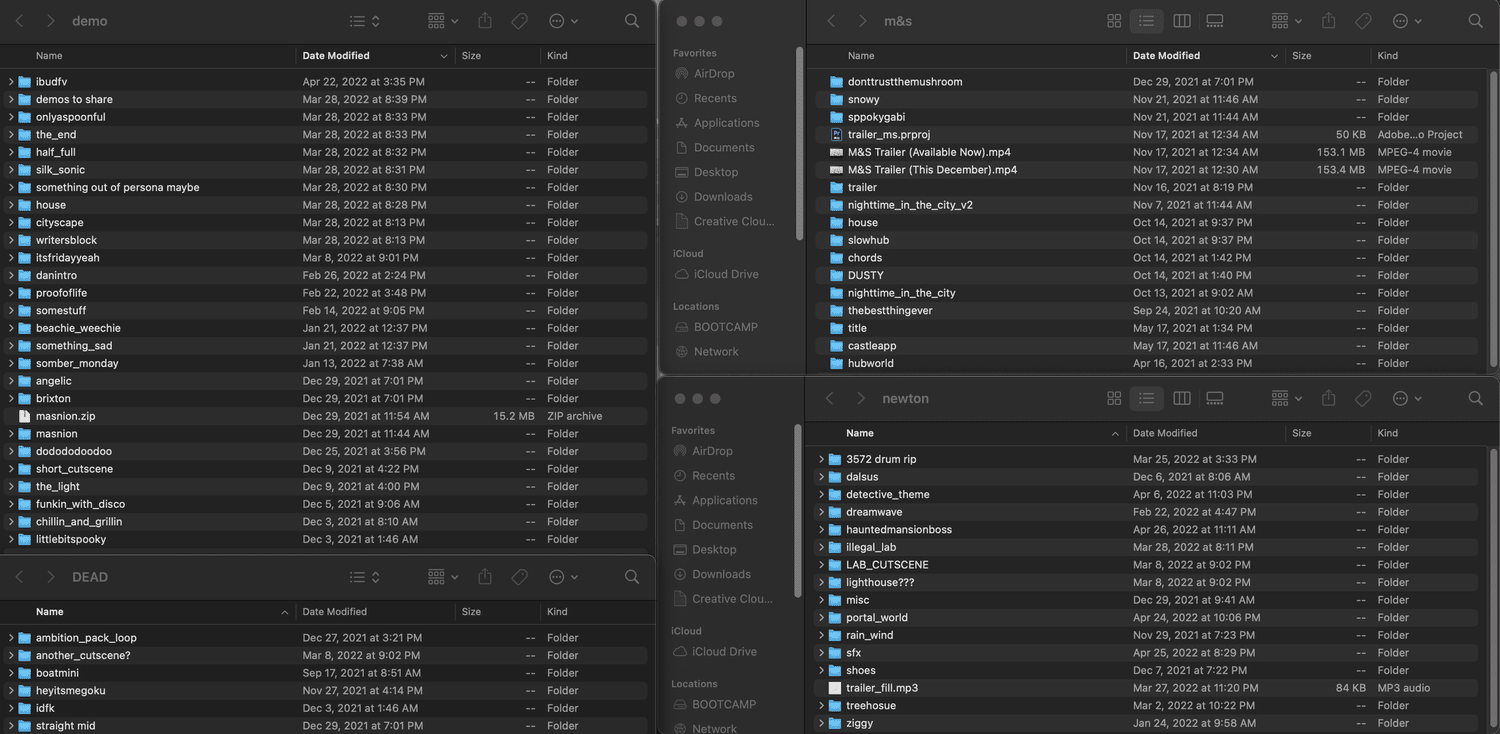Select the trailer_ms.prproj file
This screenshot has width=1500, height=734.
[888, 135]
